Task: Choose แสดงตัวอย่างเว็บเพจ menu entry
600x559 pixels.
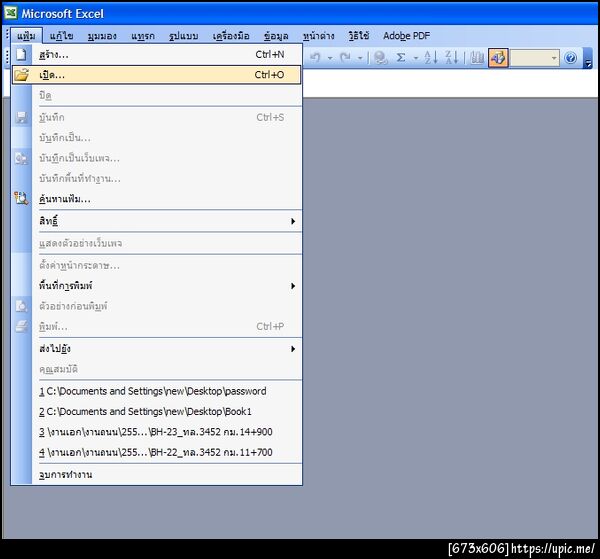Action: point(157,243)
